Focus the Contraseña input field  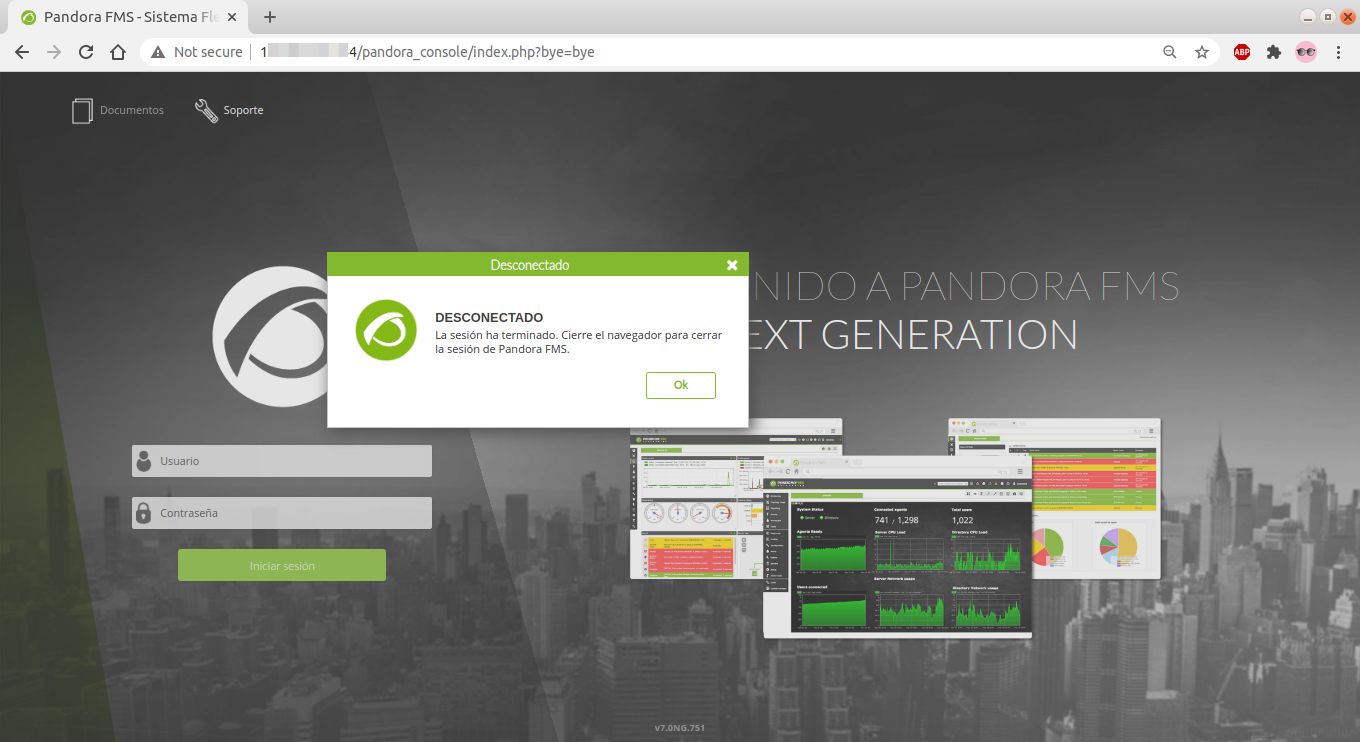[290, 513]
